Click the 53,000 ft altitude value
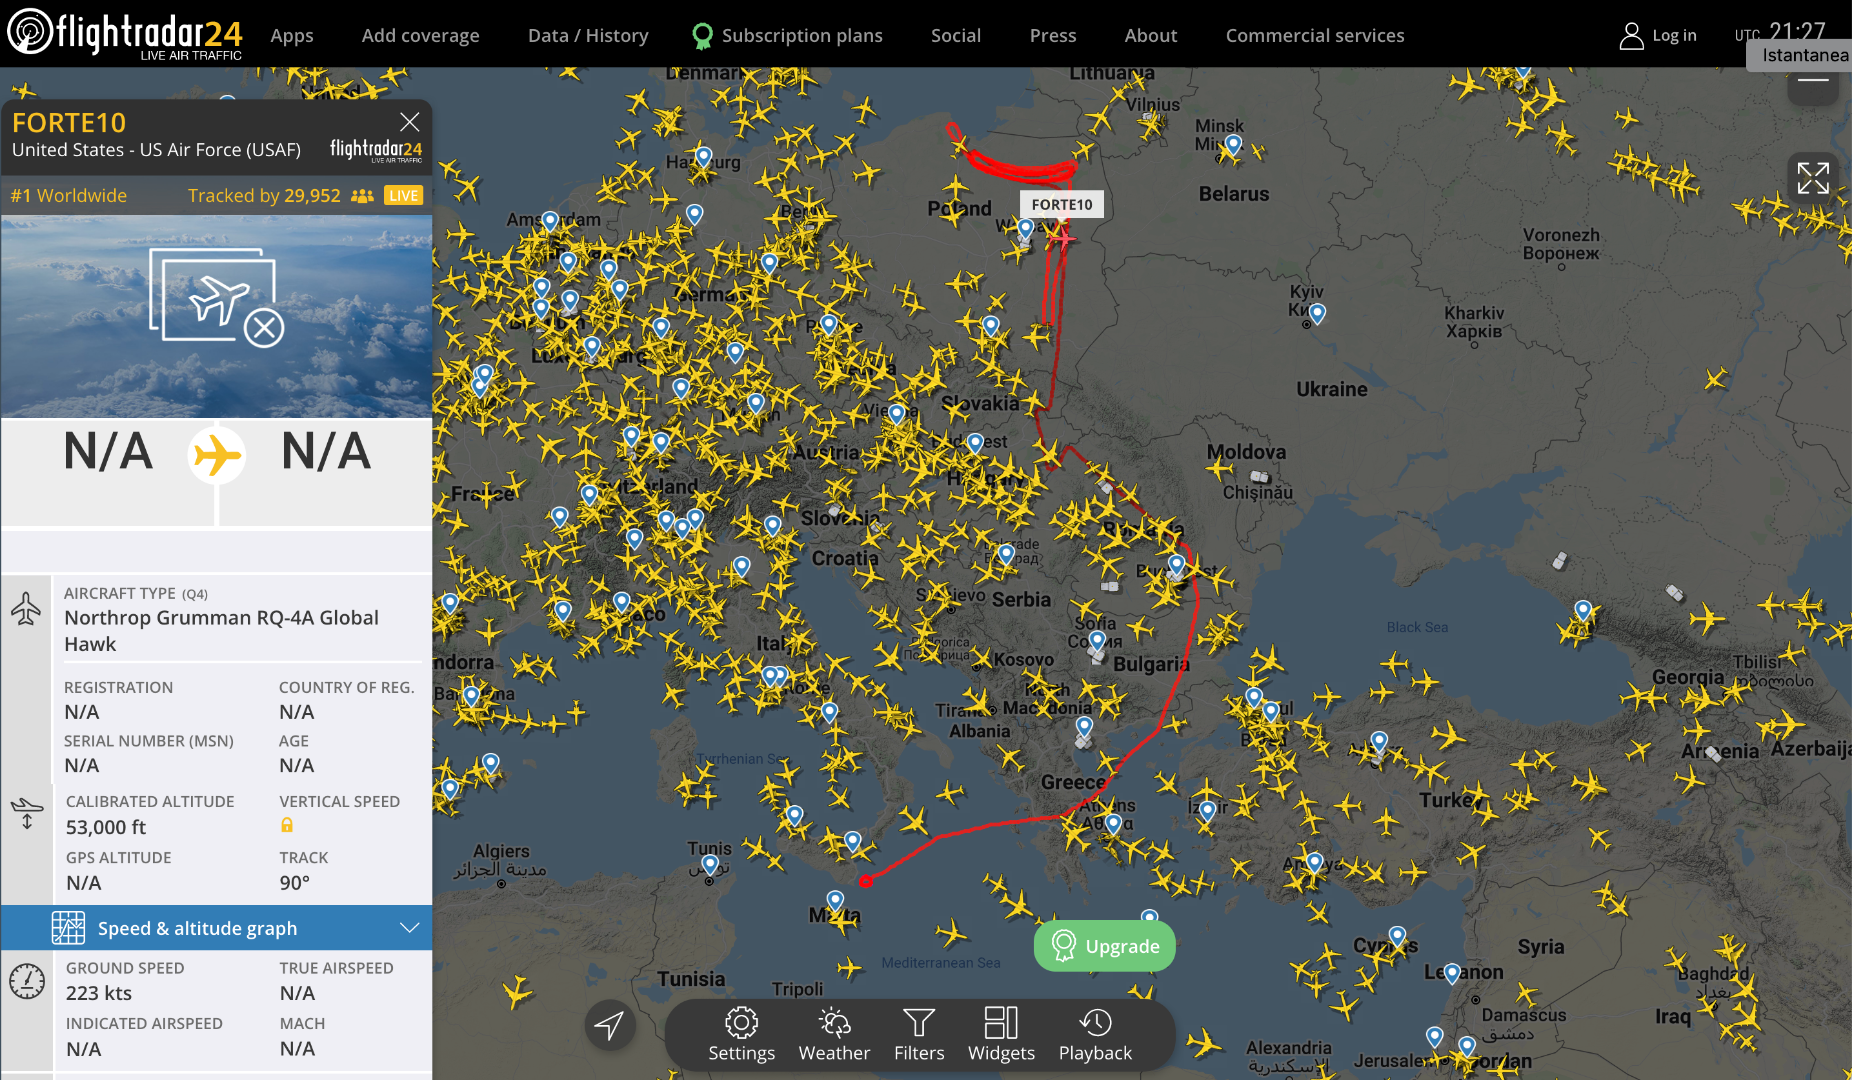The width and height of the screenshot is (1852, 1080). [x=106, y=827]
